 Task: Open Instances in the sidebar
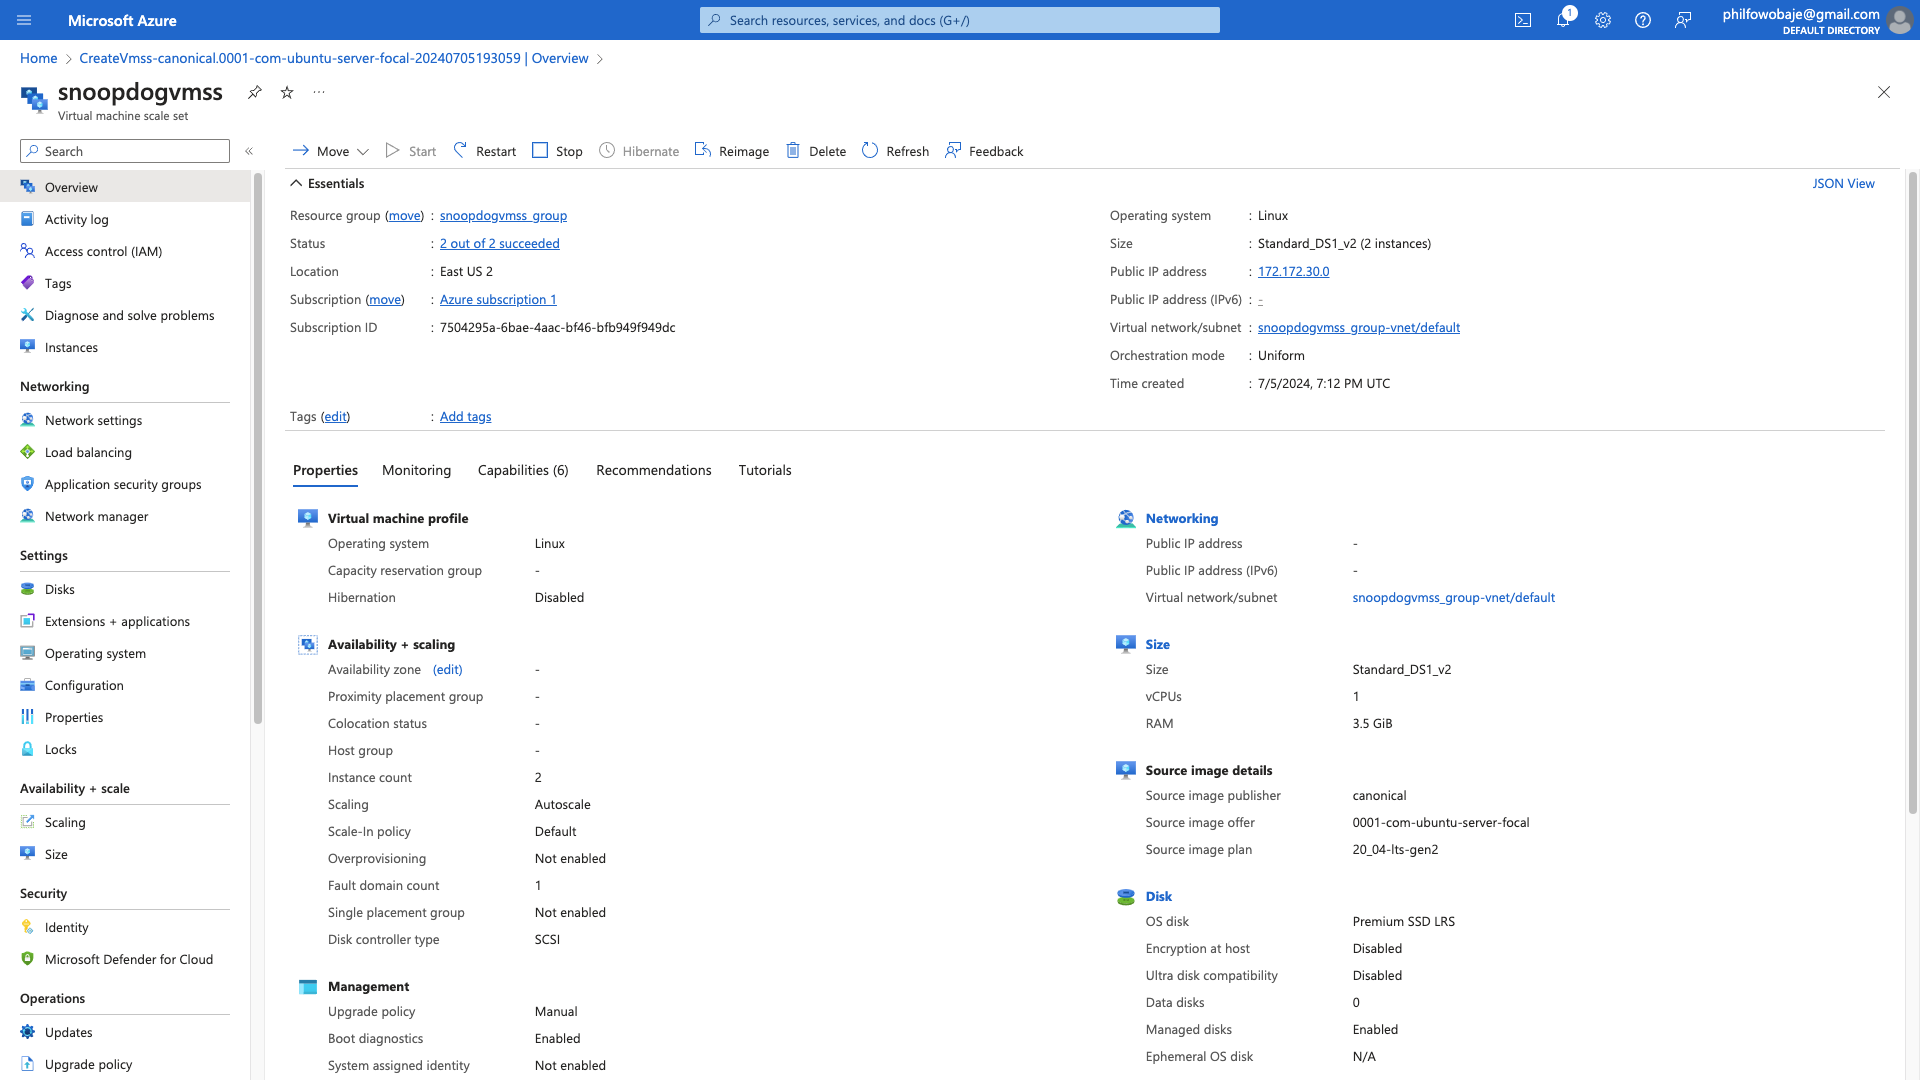pyautogui.click(x=71, y=347)
